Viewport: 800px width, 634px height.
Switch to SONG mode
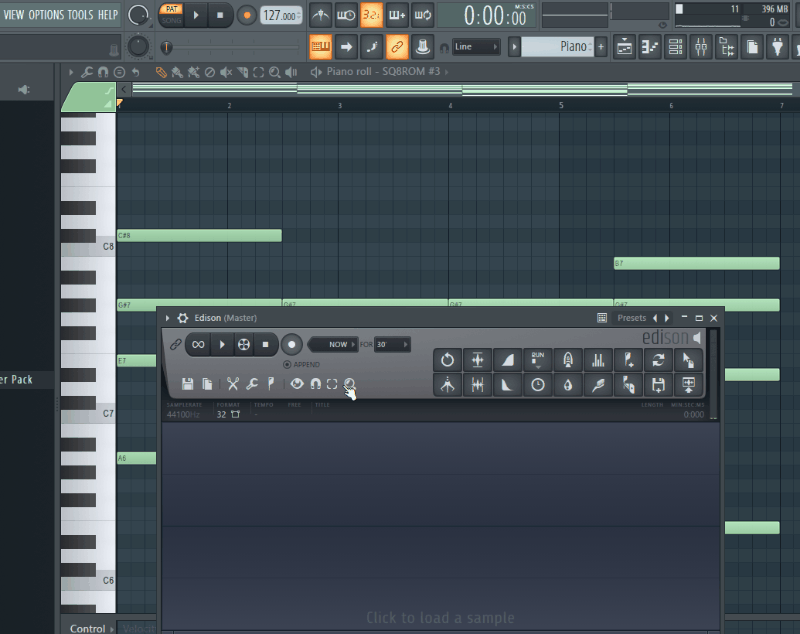(x=171, y=20)
